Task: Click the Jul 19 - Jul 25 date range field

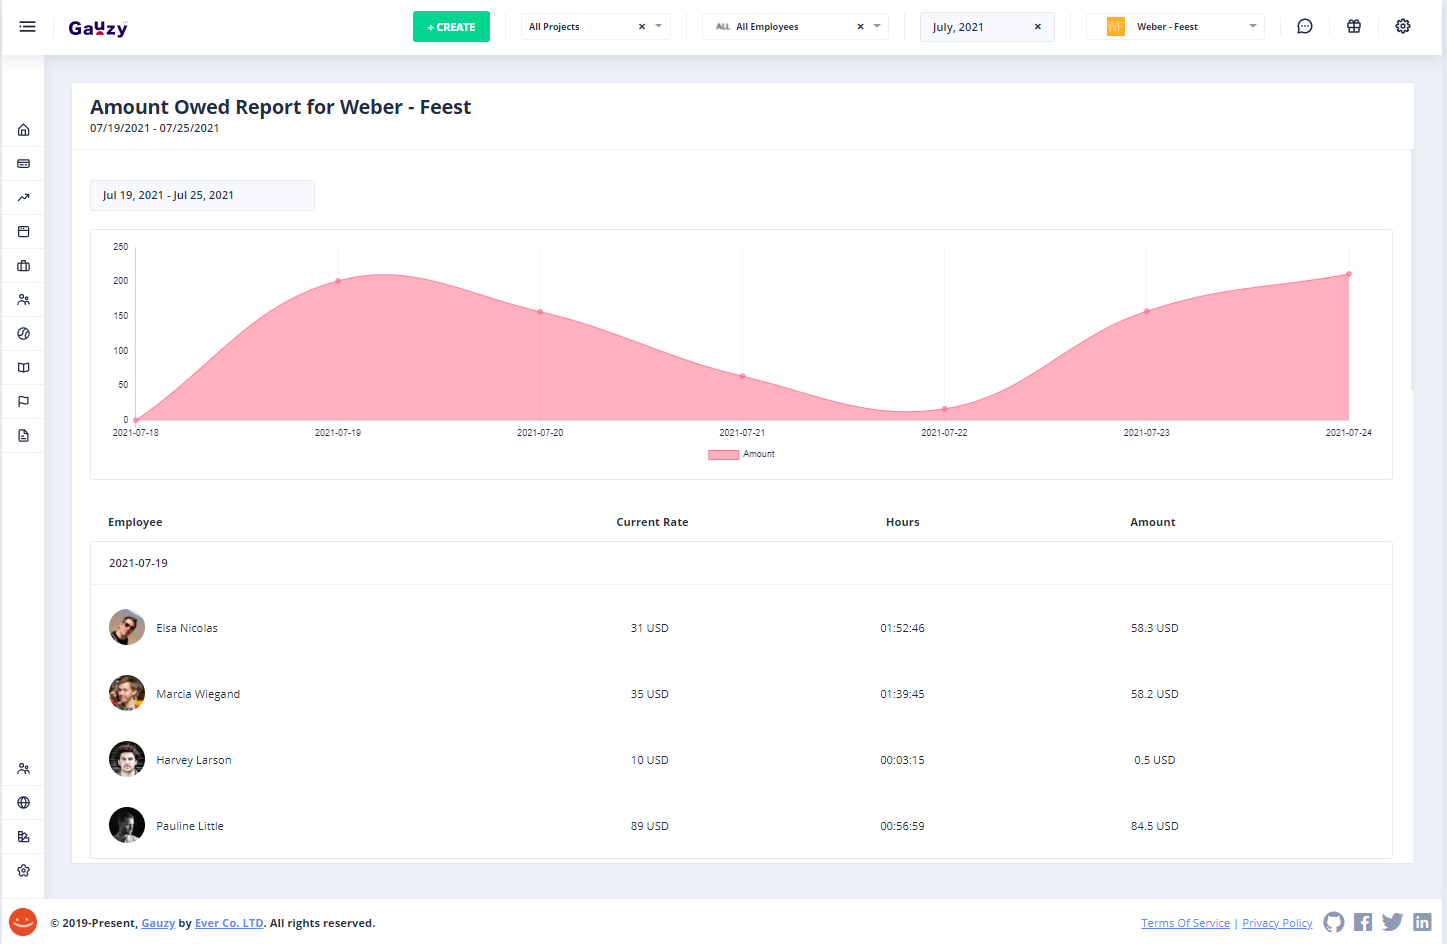Action: (x=202, y=196)
